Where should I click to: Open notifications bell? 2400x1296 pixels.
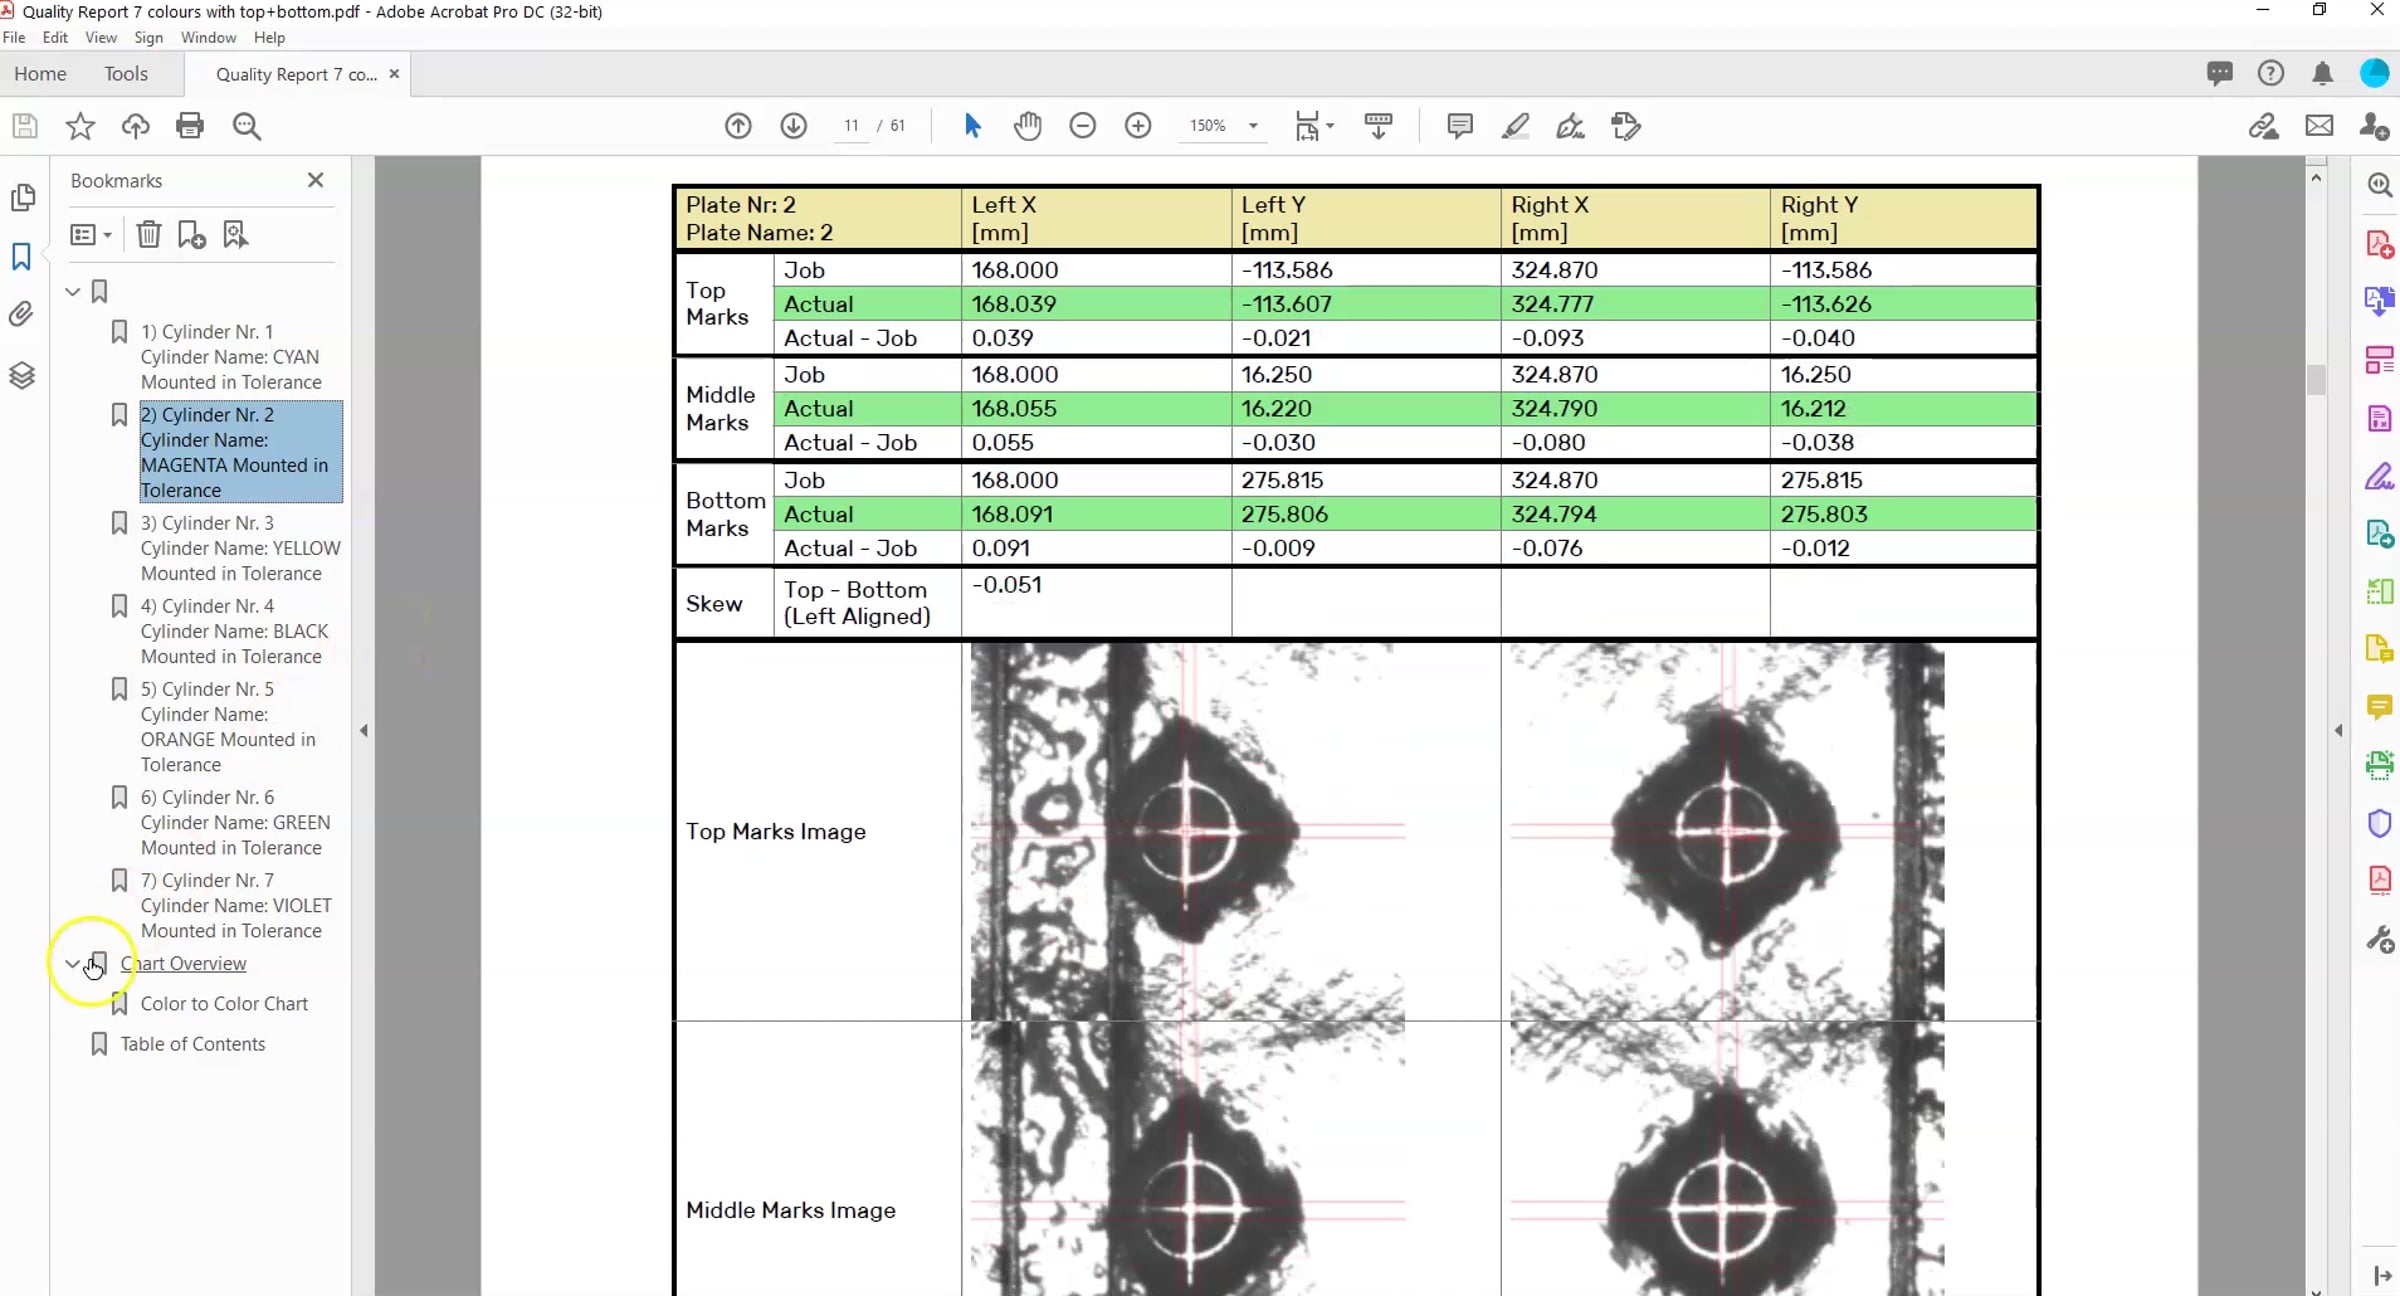coord(2322,73)
